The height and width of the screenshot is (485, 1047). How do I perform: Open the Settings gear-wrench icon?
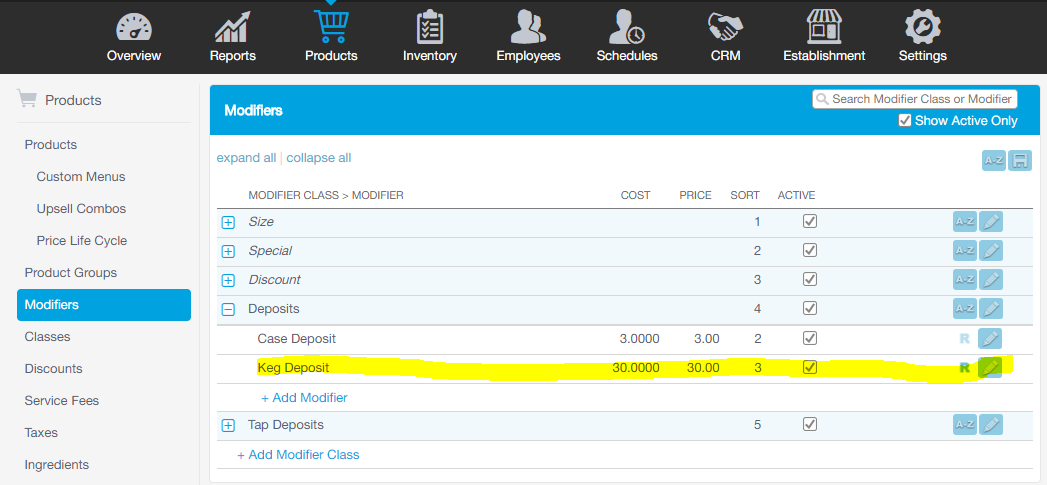(922, 28)
